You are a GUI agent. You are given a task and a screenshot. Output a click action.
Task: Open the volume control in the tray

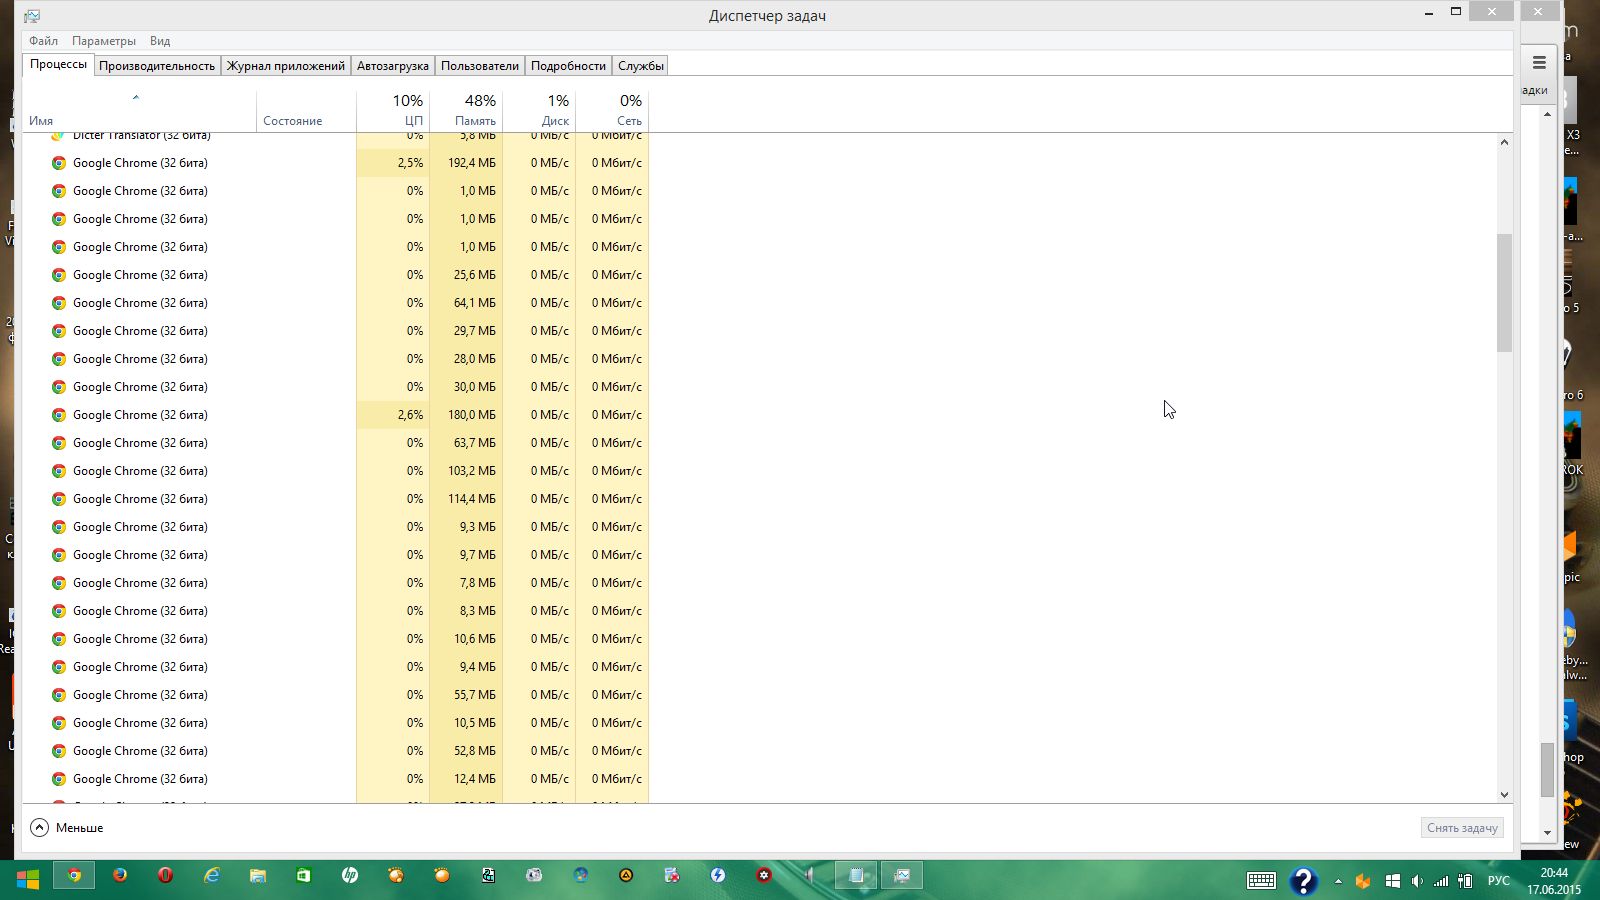tap(1416, 881)
